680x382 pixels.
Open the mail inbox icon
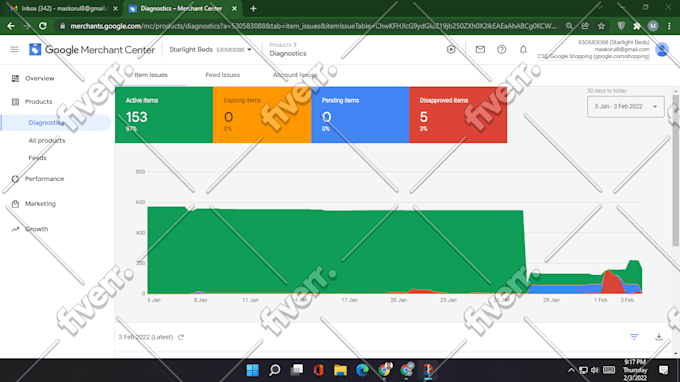pos(480,49)
